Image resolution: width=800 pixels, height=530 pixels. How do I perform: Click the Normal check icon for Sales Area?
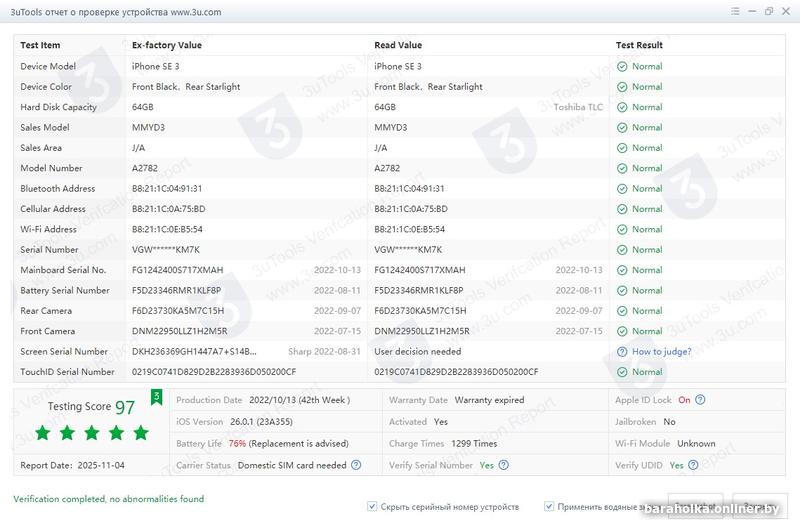point(622,148)
